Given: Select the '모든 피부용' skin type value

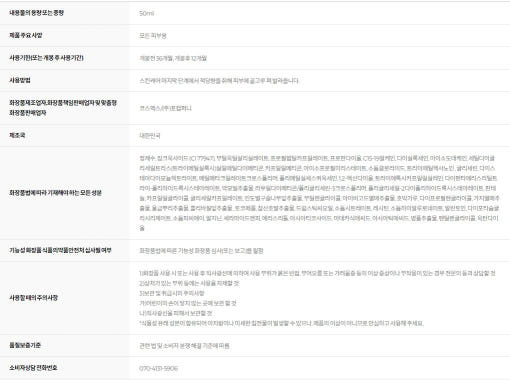Looking at the screenshot, I should pos(153,36).
